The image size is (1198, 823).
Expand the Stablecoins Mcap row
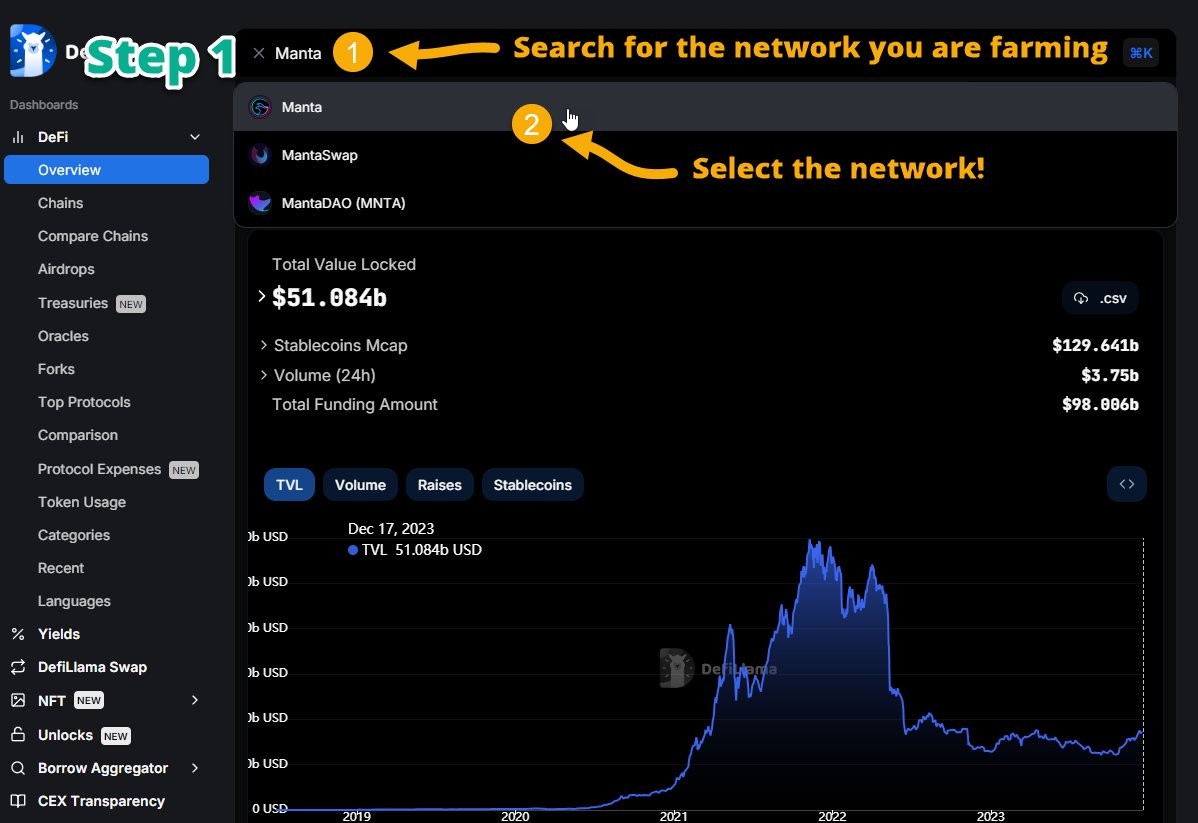pyautogui.click(x=263, y=345)
